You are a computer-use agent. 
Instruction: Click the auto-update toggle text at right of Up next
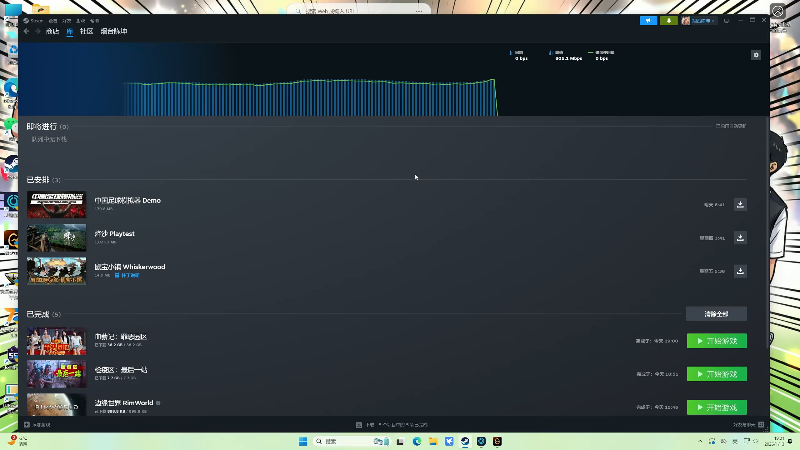(731, 126)
